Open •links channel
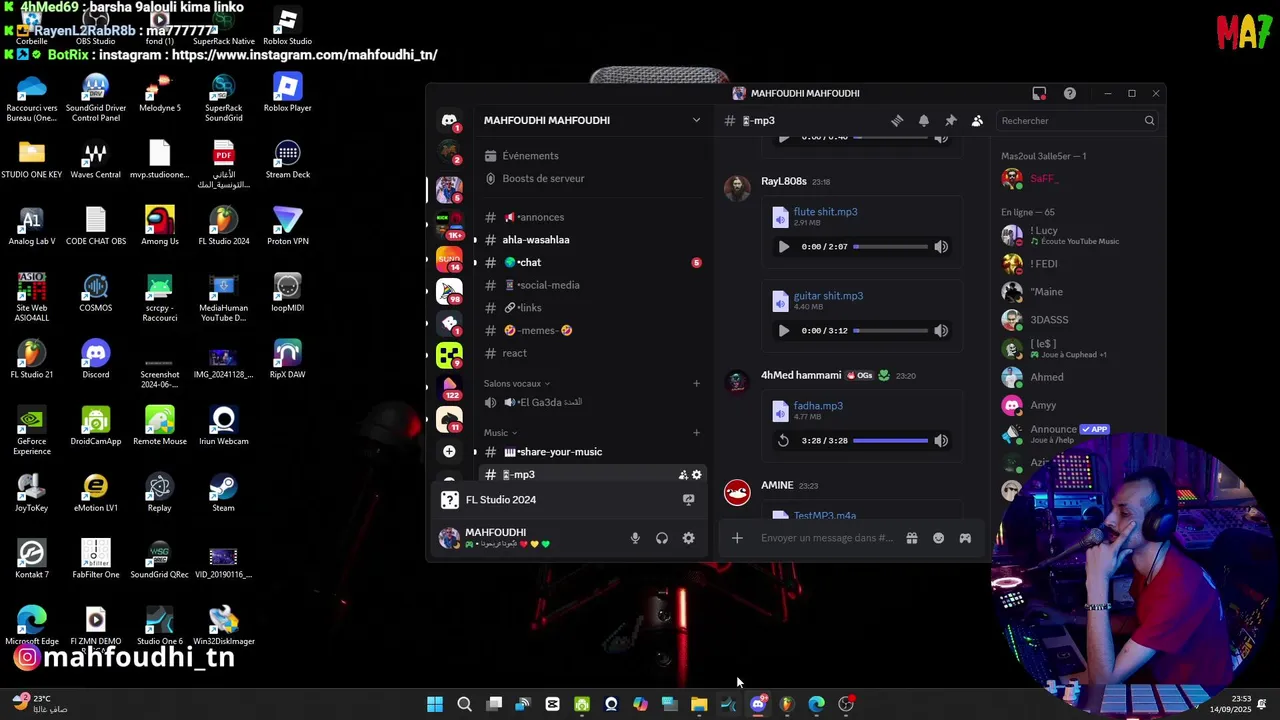The height and width of the screenshot is (720, 1280). point(592,308)
